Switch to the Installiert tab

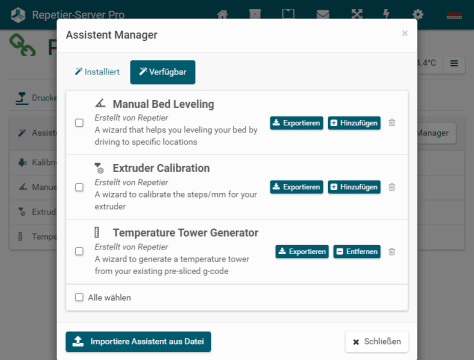pyautogui.click(x=97, y=72)
